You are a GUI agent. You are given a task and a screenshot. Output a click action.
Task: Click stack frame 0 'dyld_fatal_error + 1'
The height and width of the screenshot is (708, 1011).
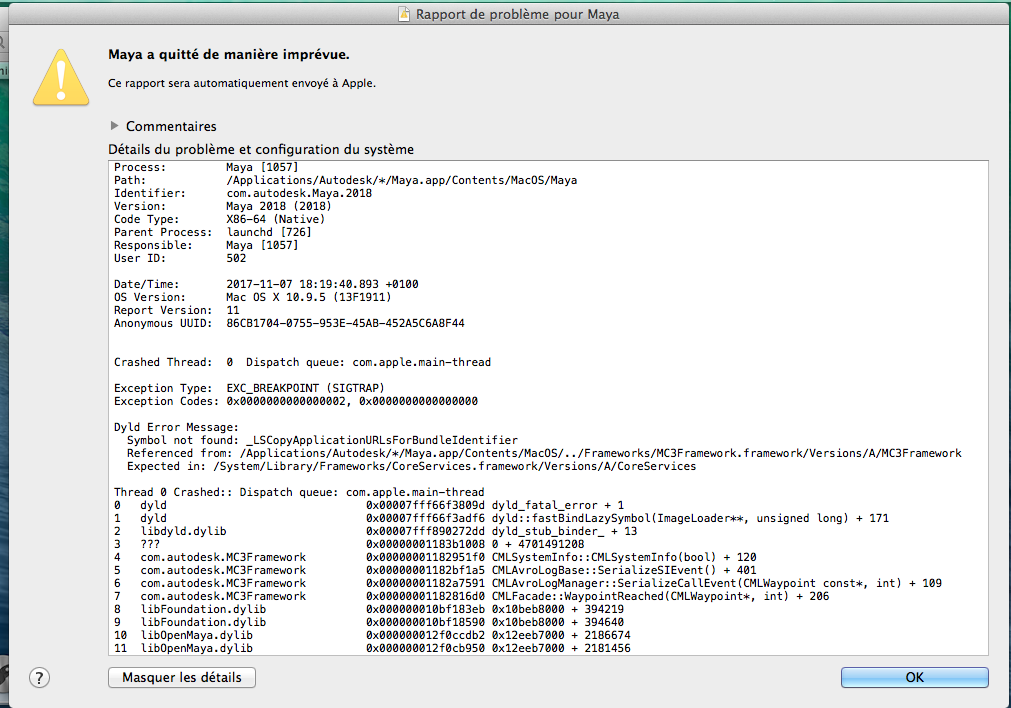(369, 505)
